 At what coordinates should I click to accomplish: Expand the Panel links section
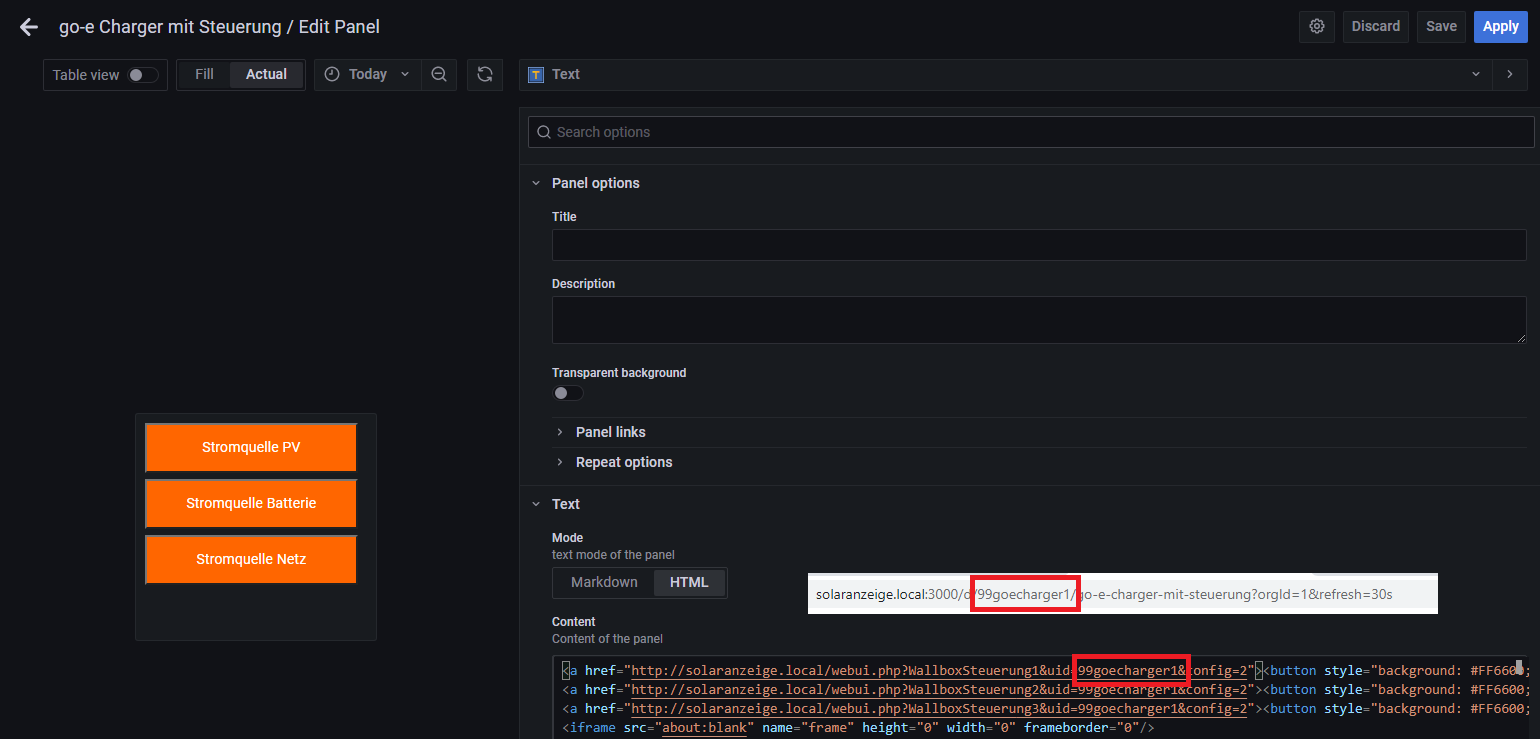pyautogui.click(x=610, y=432)
